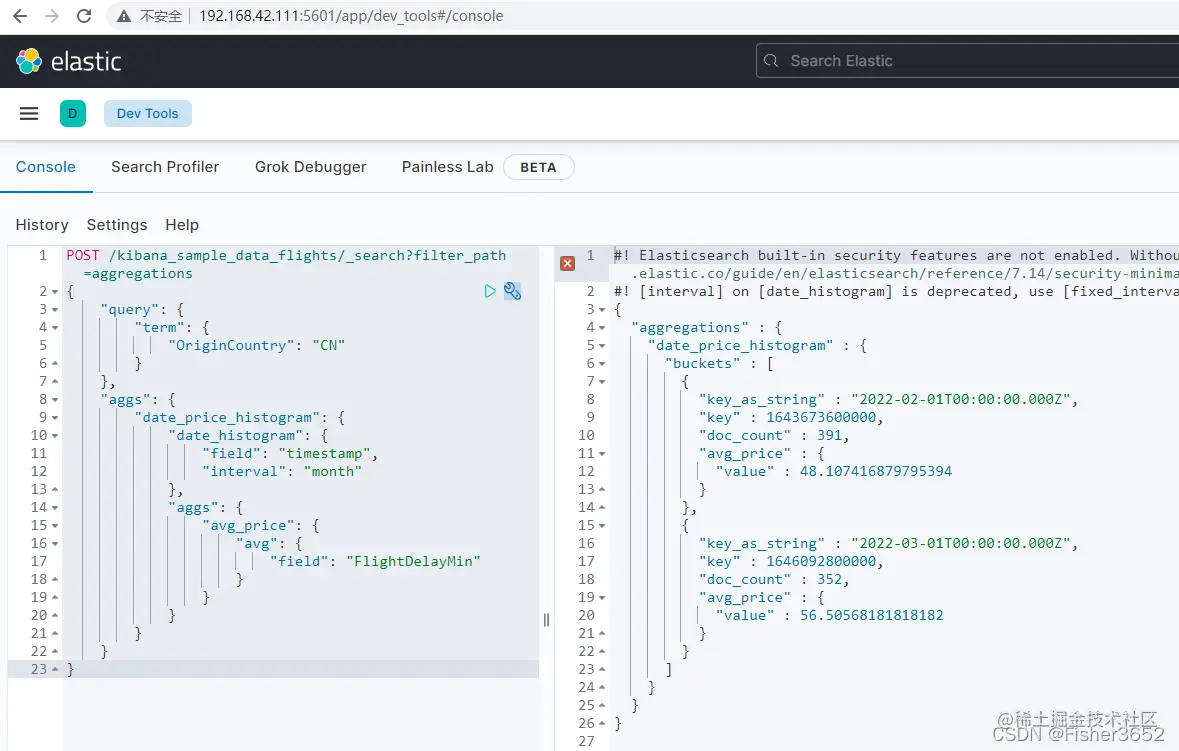Click the 2022-02-01 key_as_string value
Viewport: 1179px width, 751px height.
click(x=960, y=399)
